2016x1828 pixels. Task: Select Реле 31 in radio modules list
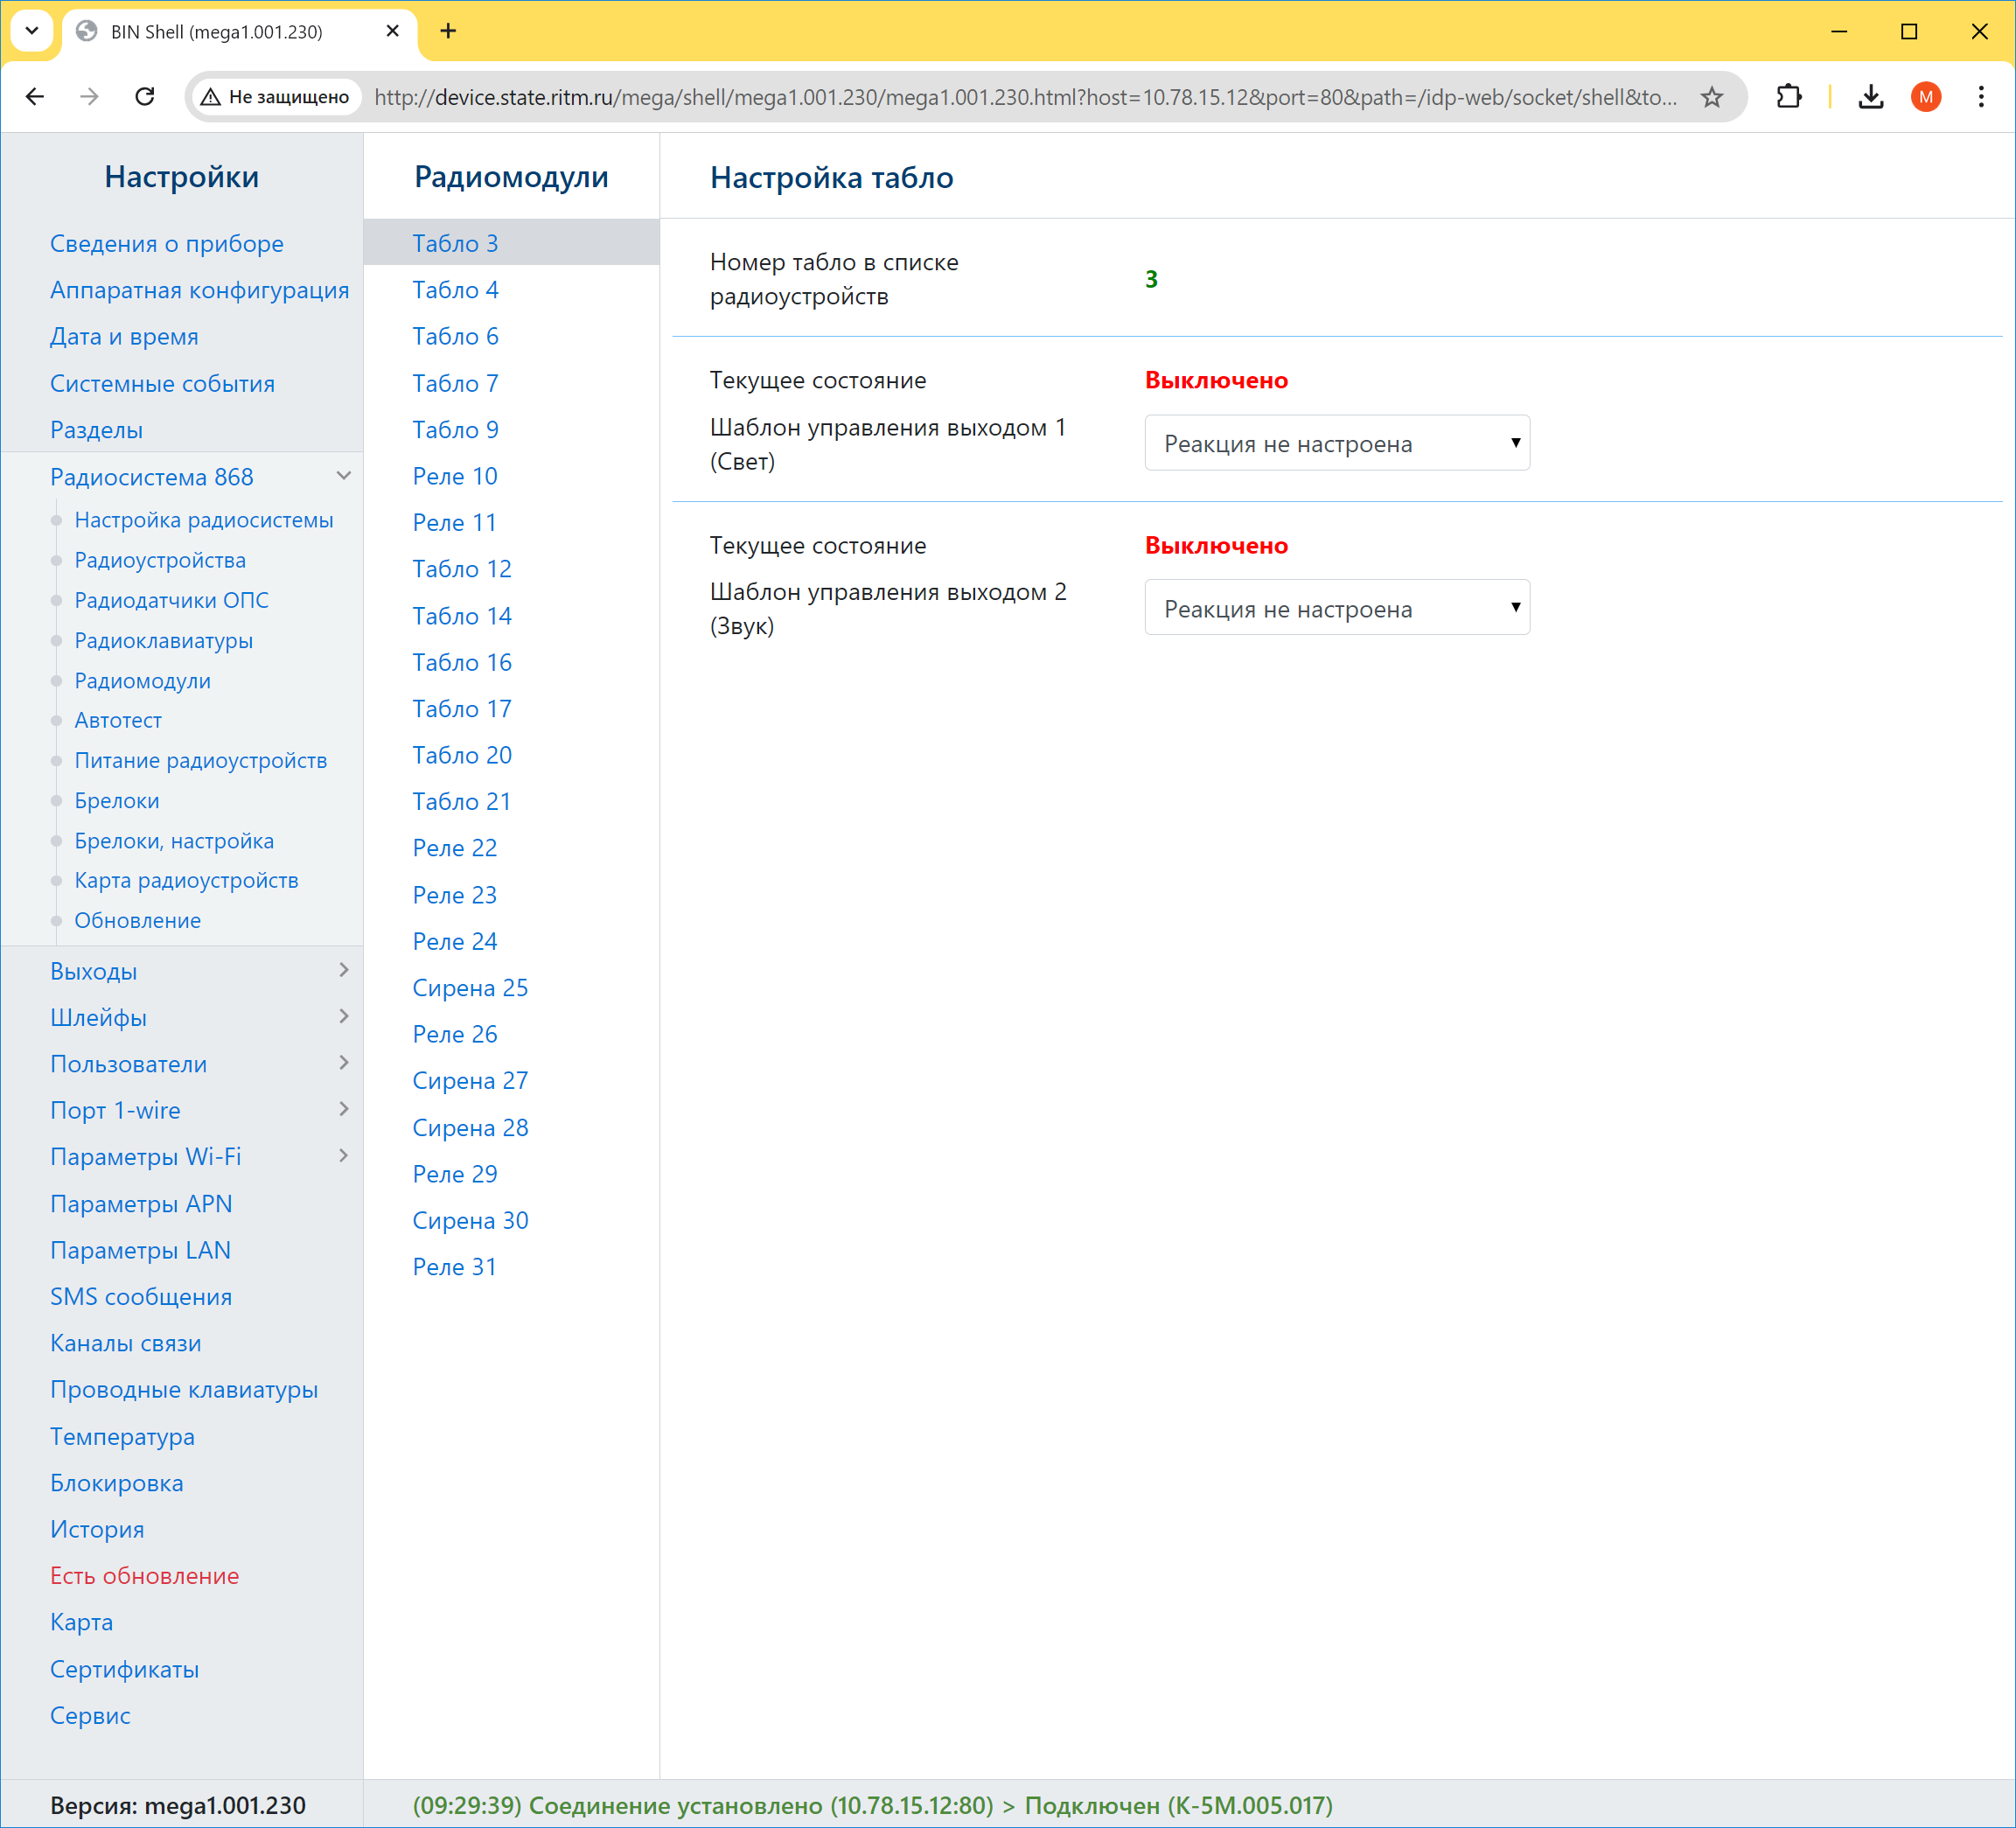(x=454, y=1267)
